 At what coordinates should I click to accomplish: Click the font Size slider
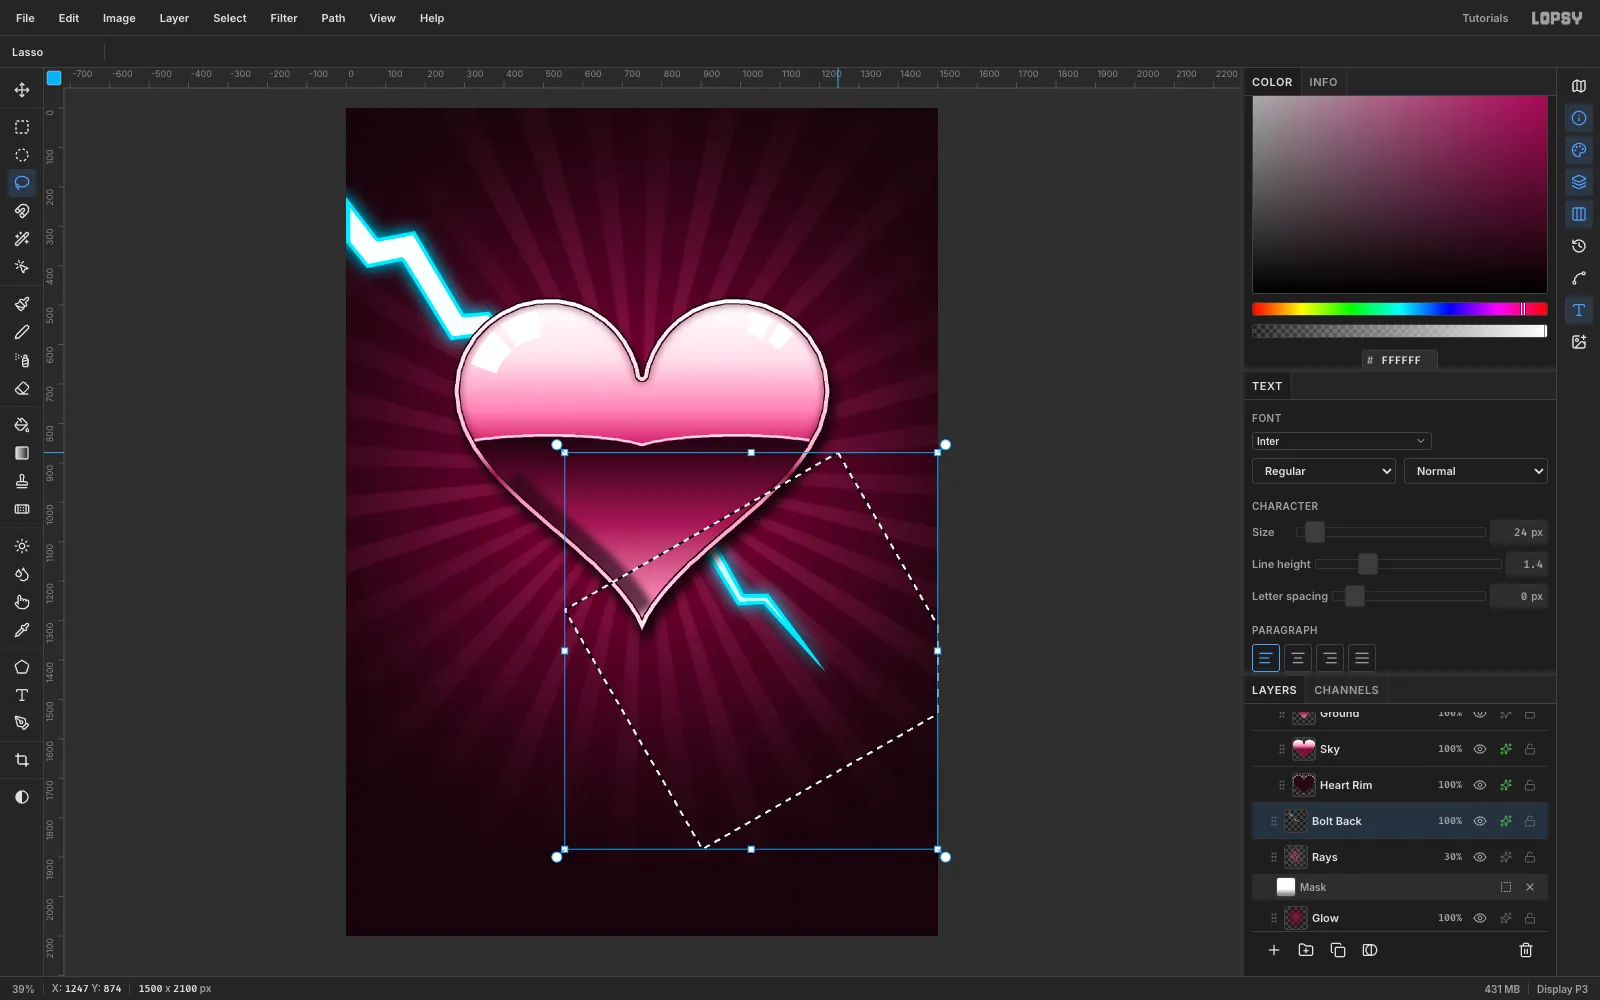[1390, 532]
